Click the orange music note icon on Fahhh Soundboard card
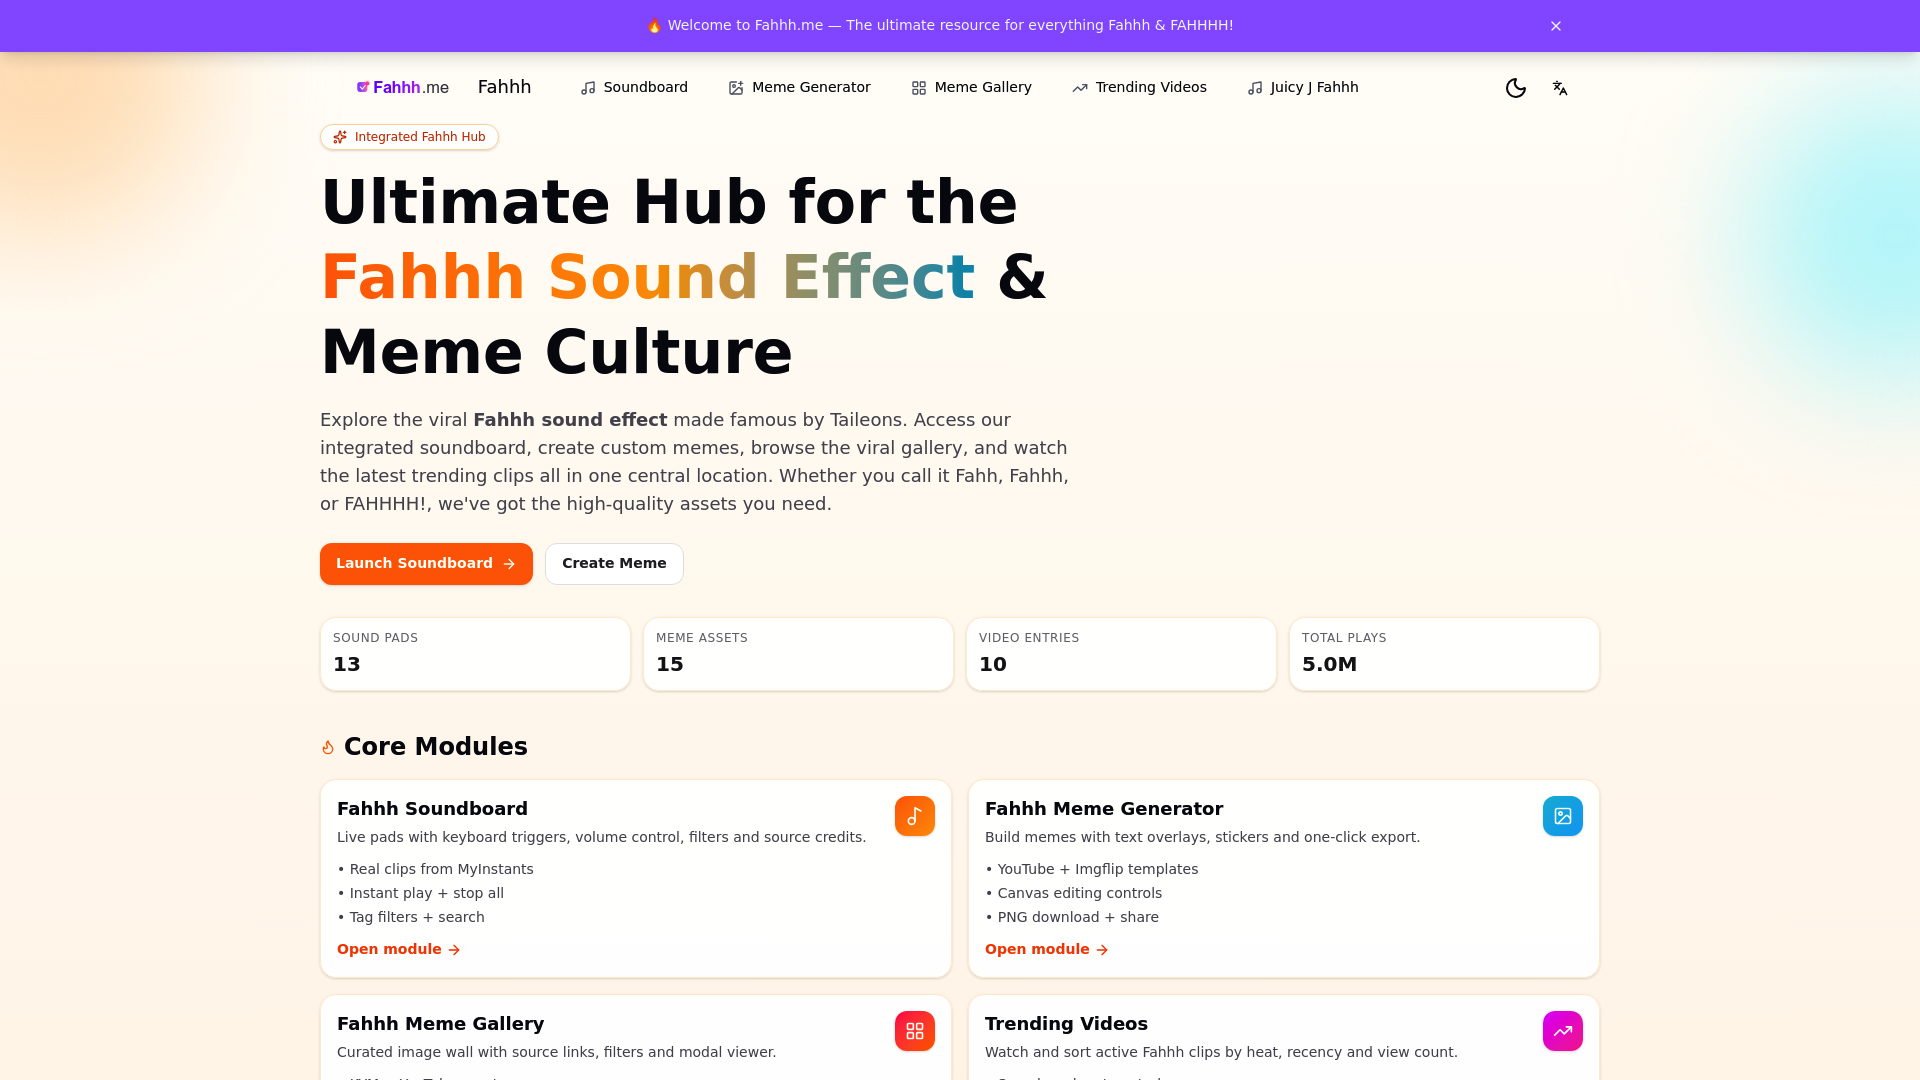The image size is (1920, 1080). (914, 815)
